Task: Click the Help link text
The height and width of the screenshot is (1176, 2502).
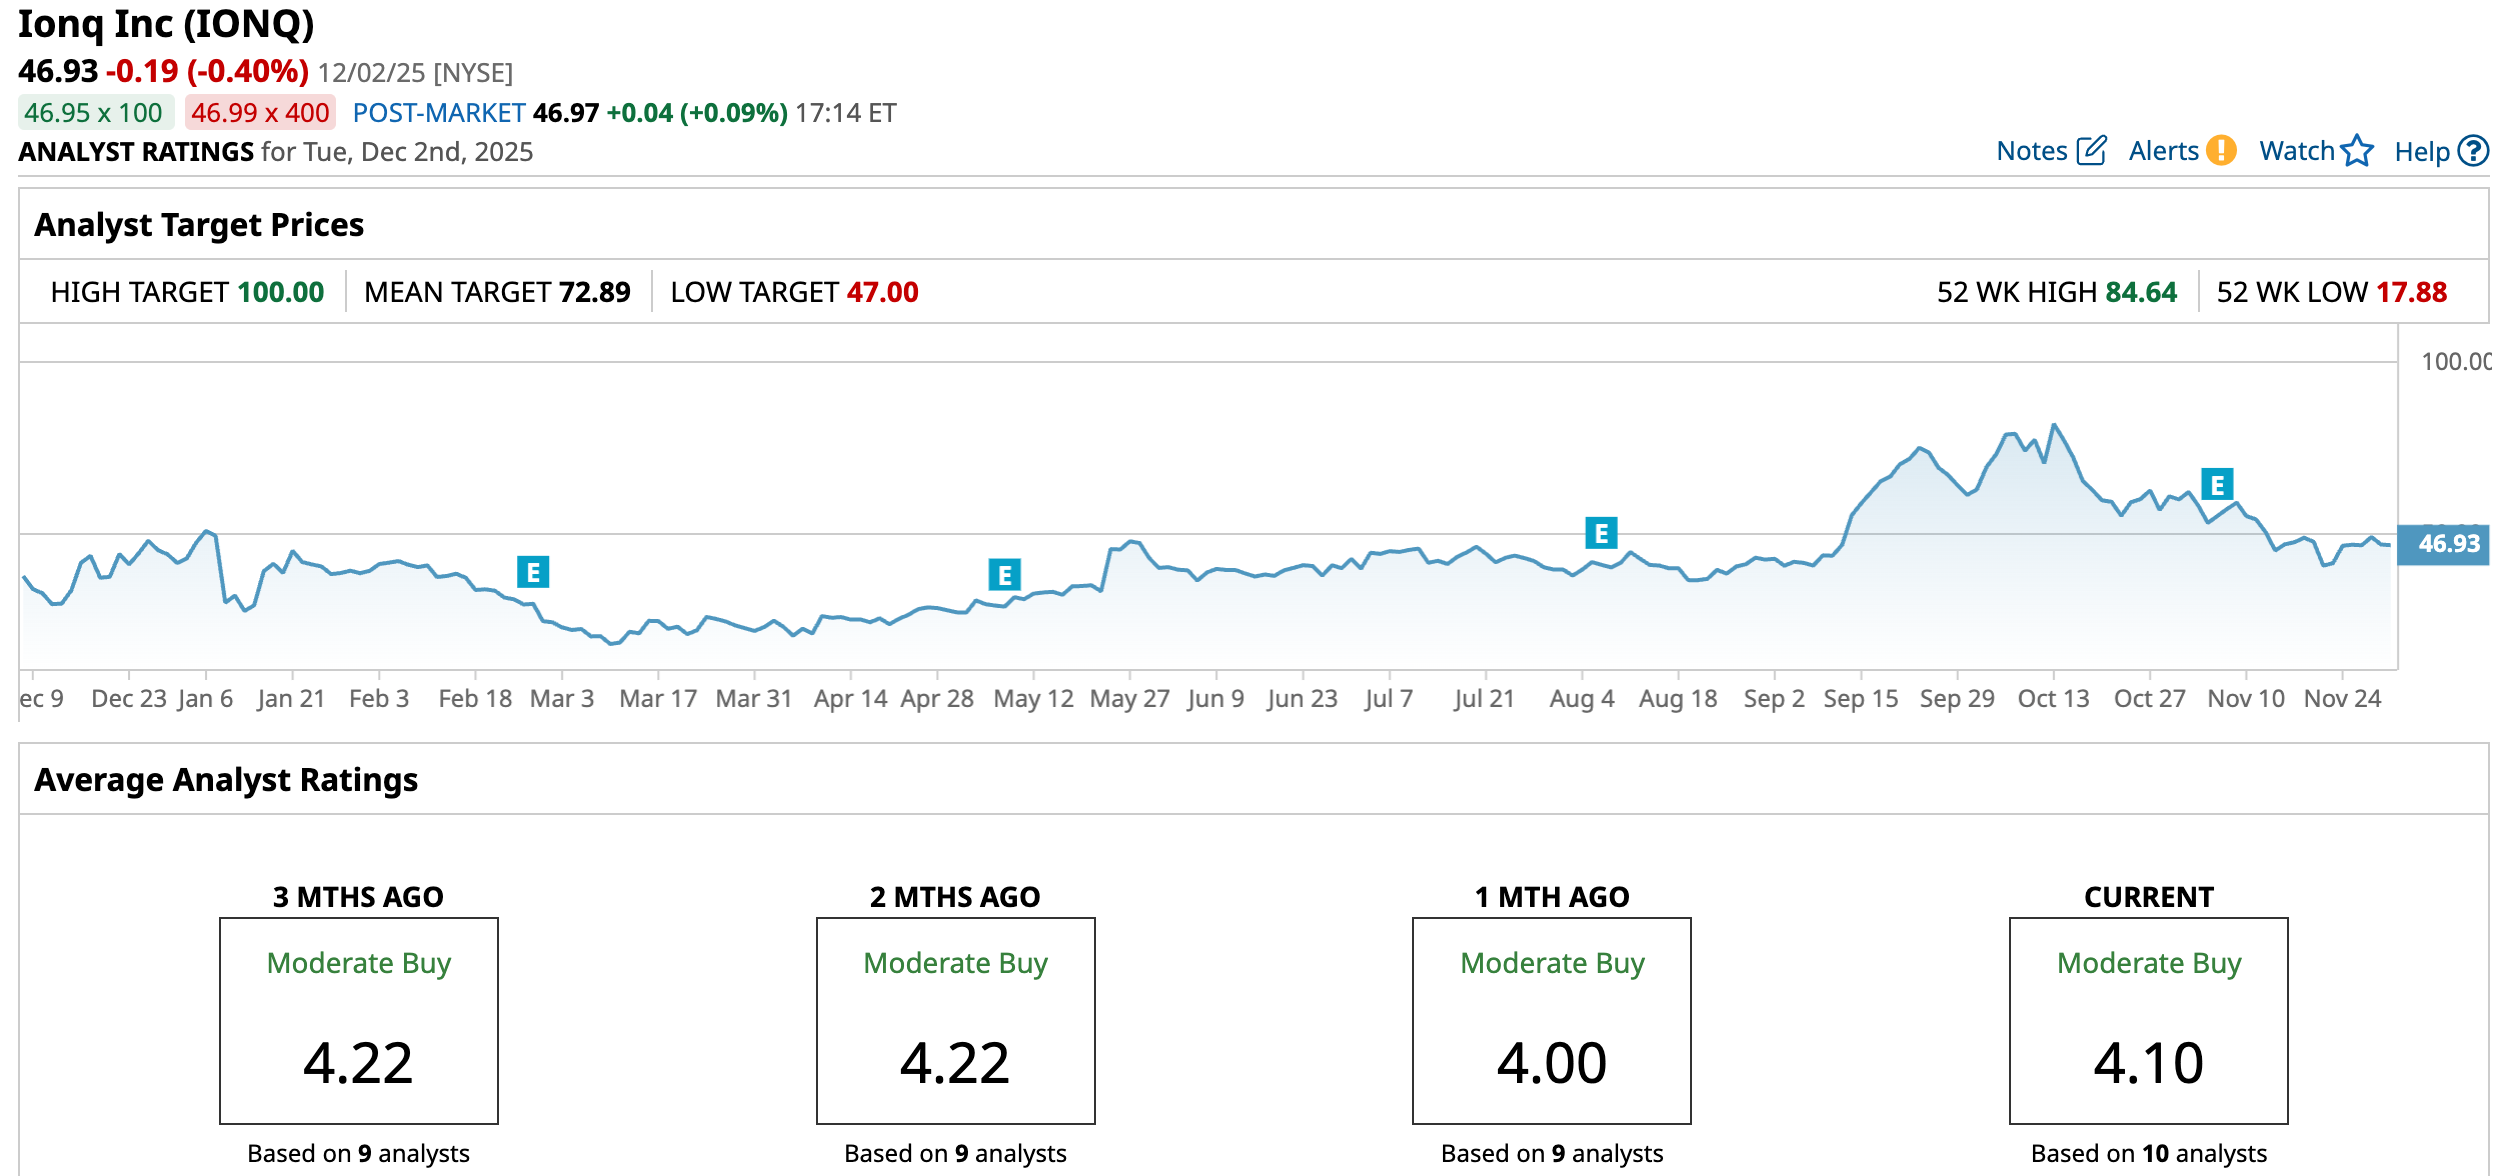Action: point(2421,152)
